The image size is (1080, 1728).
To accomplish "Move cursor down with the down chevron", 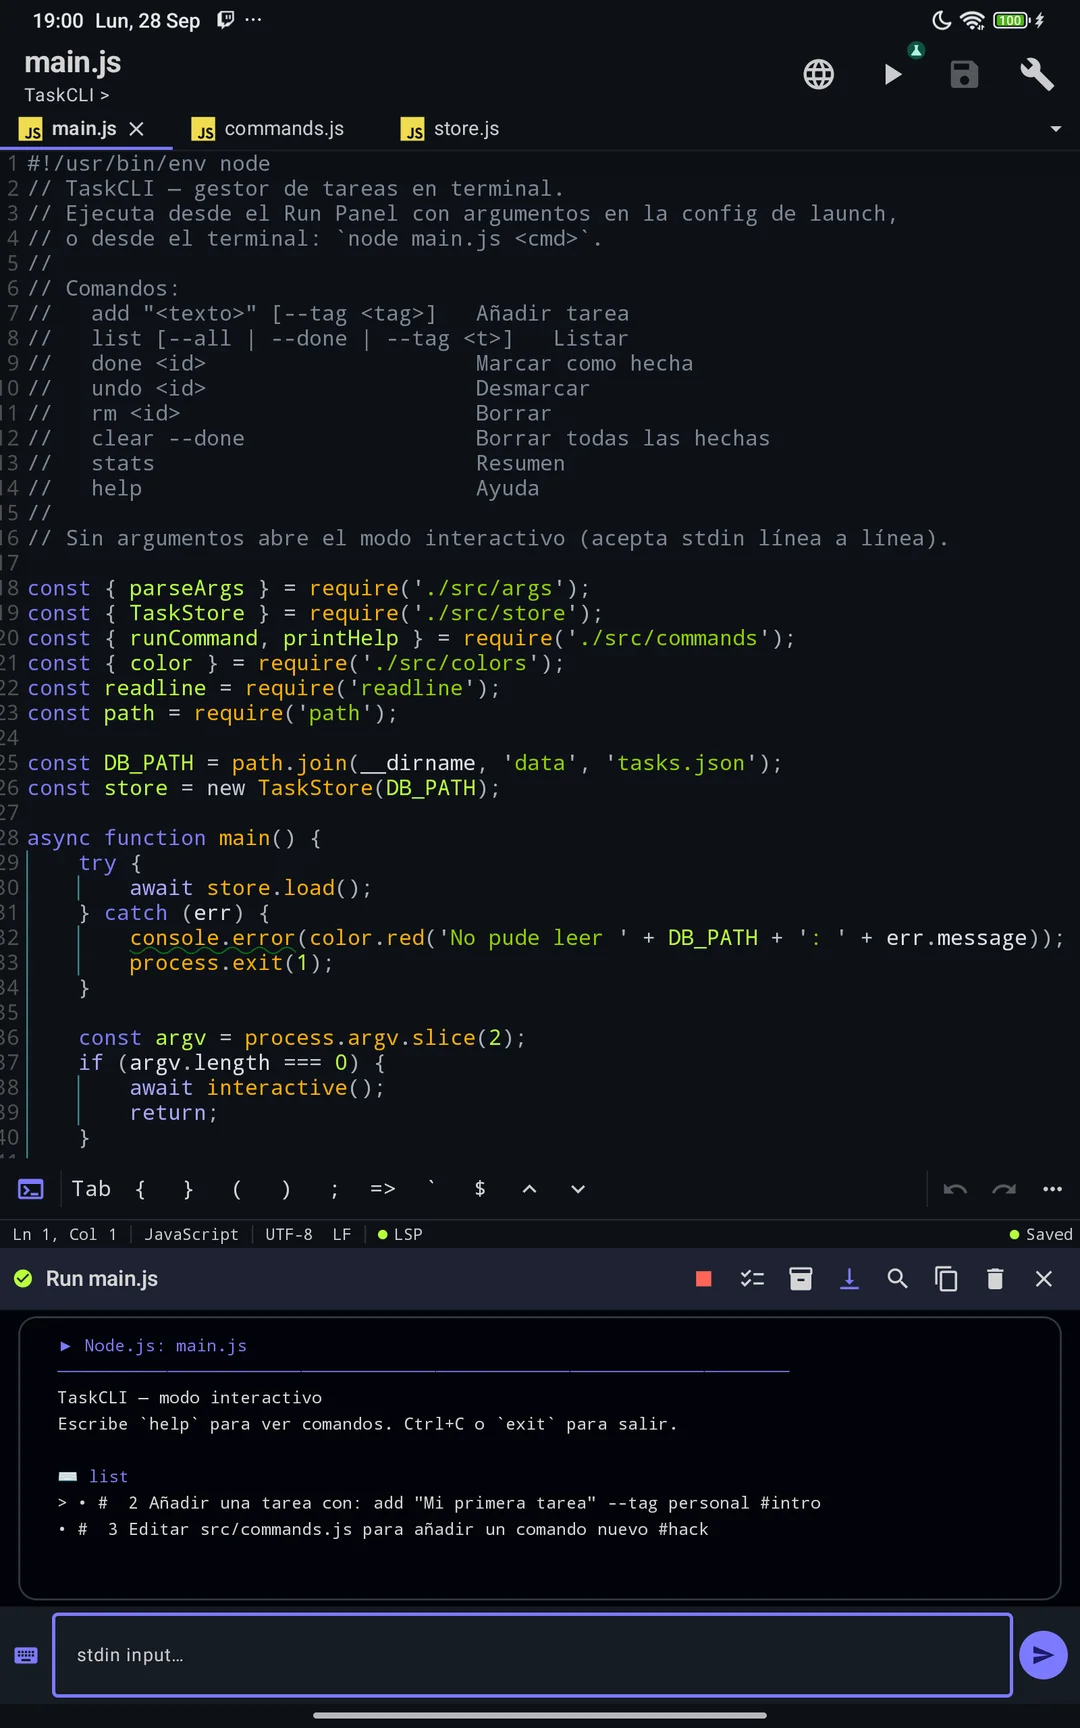I will pos(578,1189).
